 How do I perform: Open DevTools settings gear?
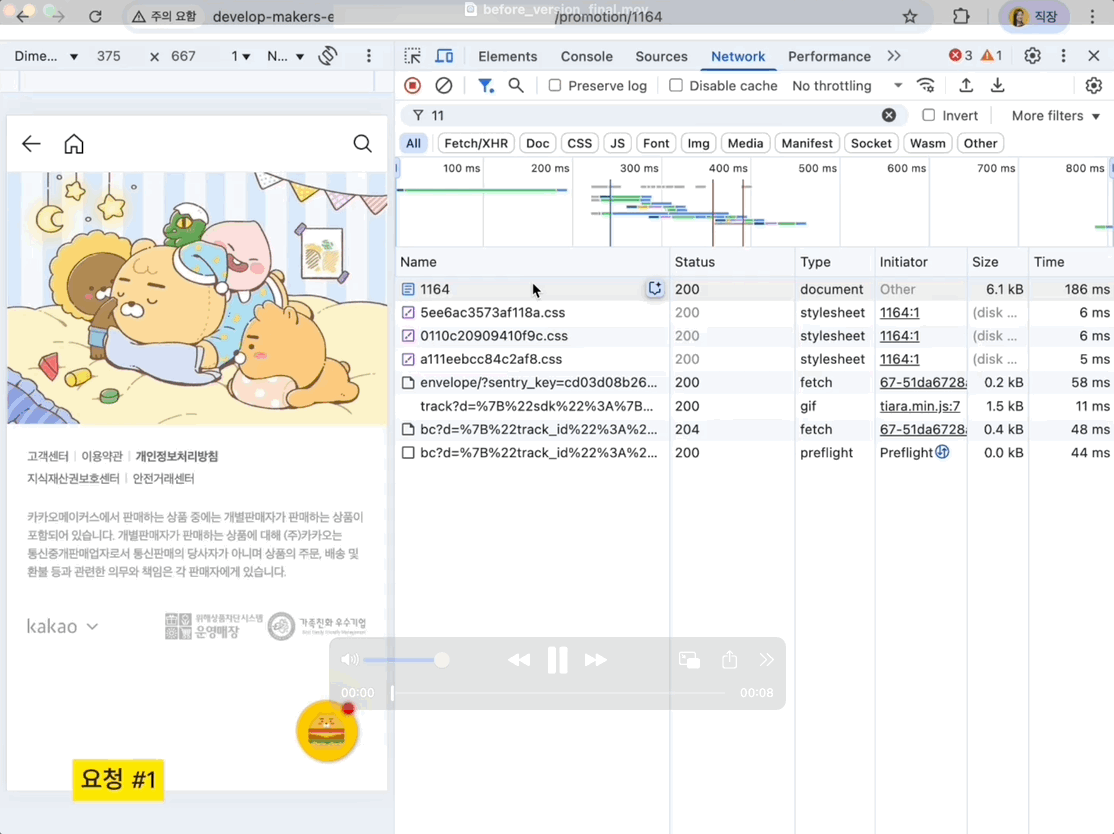pyautogui.click(x=1032, y=56)
